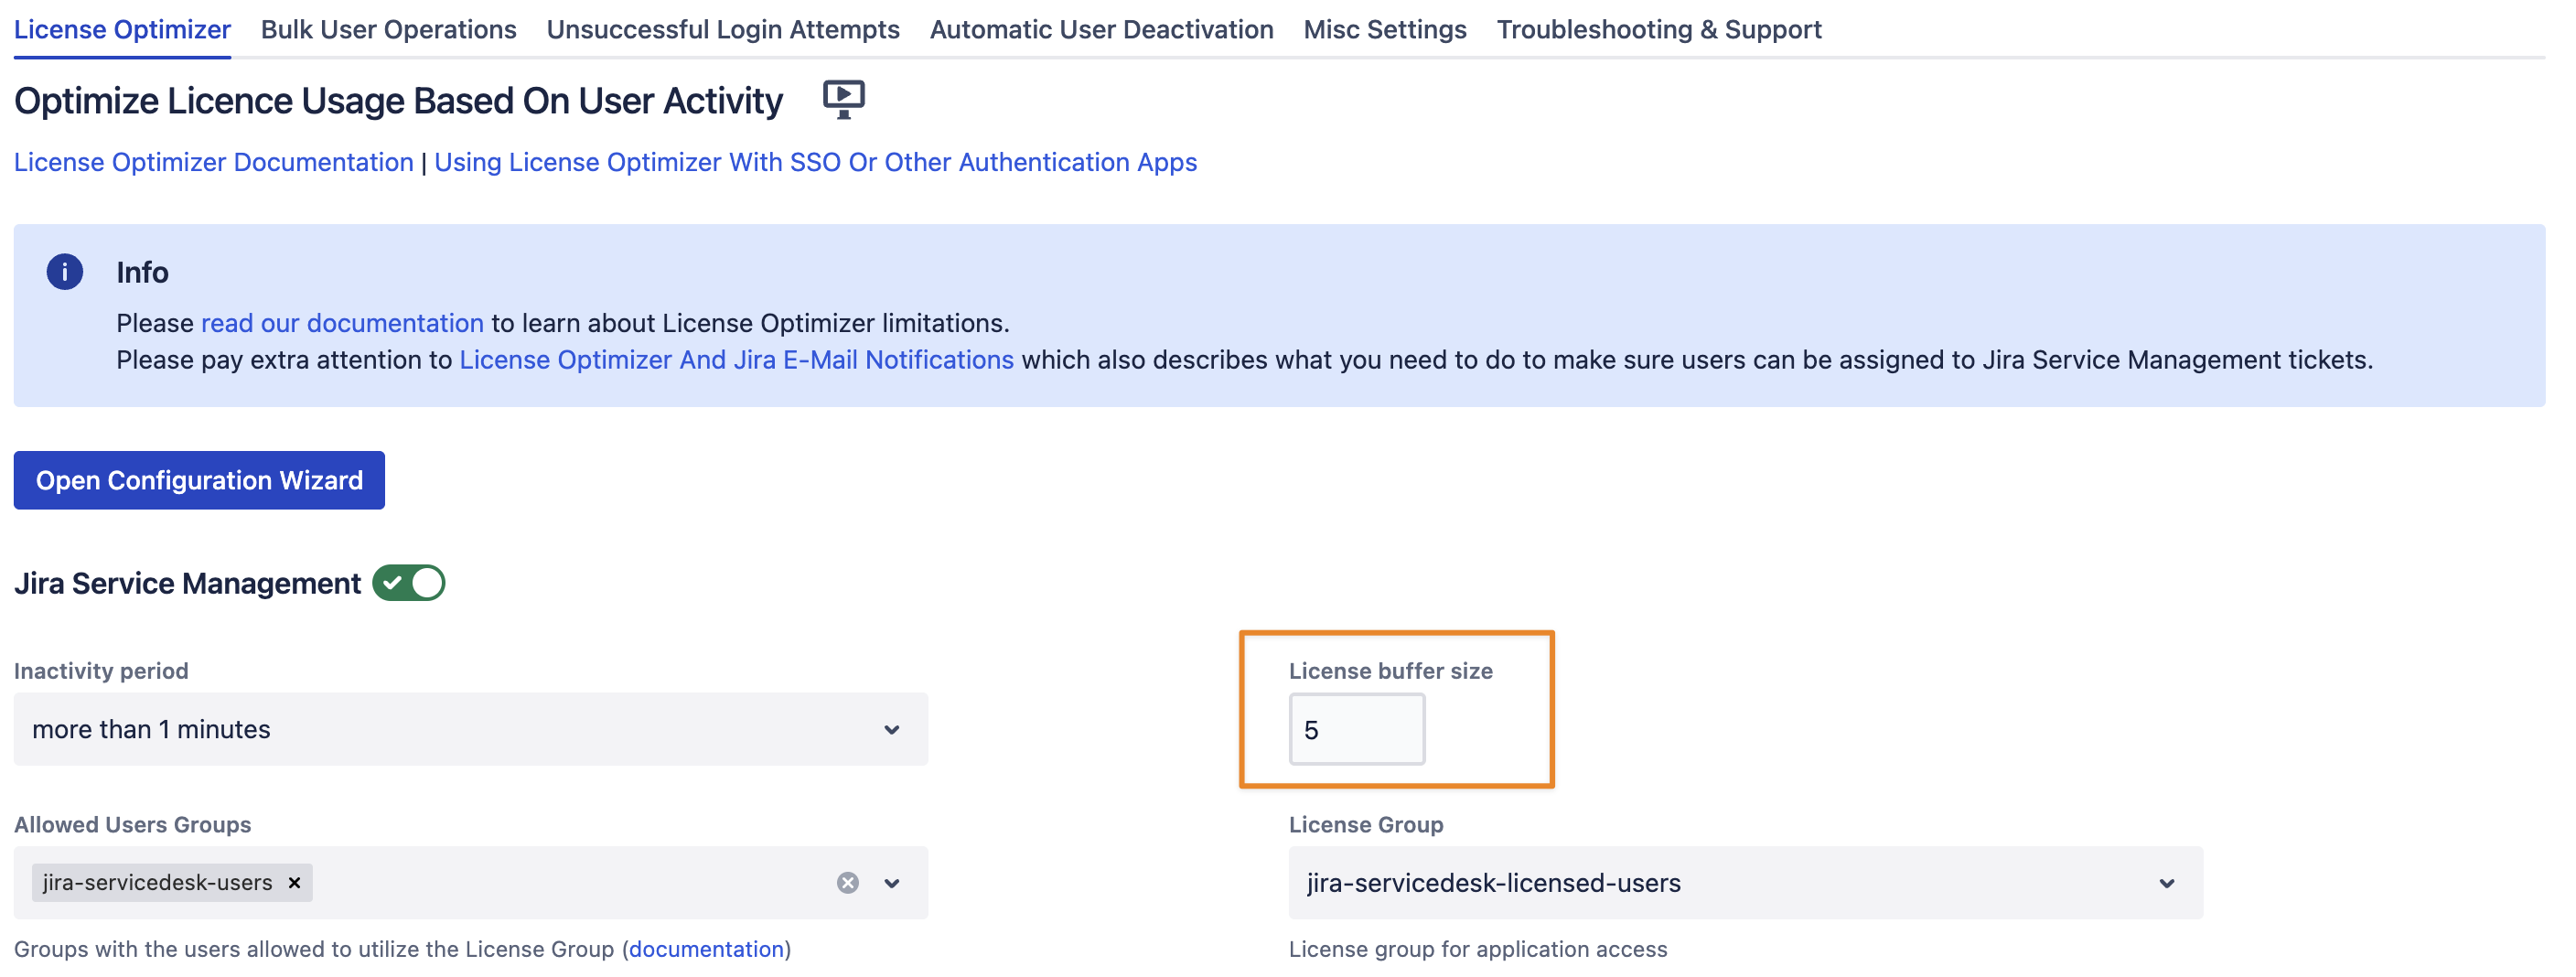The image size is (2576, 977).
Task: Clear all Allowed Users Groups selections
Action: (x=847, y=882)
